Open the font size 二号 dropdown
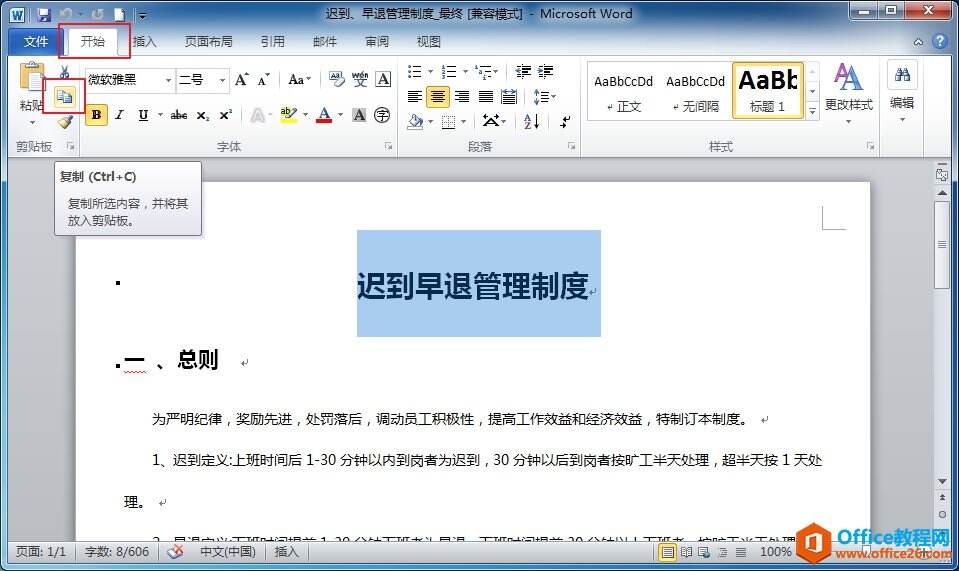Screen dimensions: 959x571 222,80
